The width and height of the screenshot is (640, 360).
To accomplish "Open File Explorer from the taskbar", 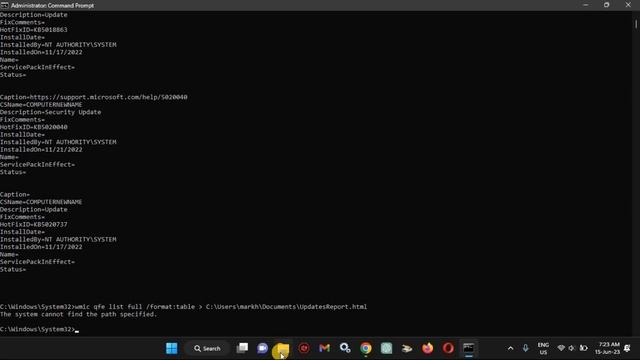I will (x=283, y=348).
